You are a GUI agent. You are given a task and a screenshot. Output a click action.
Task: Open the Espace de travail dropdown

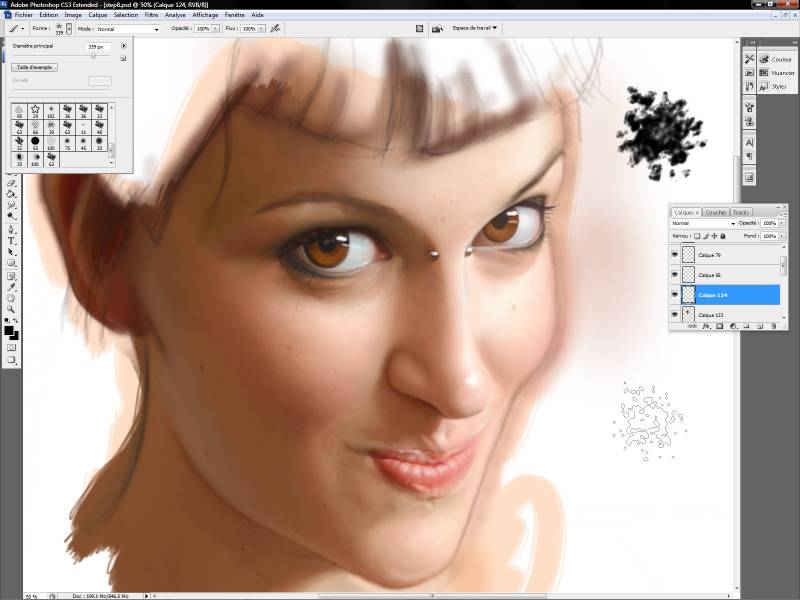tap(475, 28)
